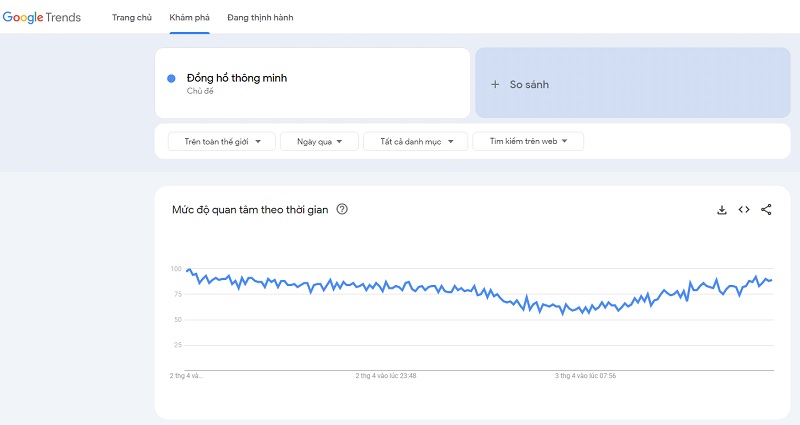Switch to the Đang thịnh hành tab
800x425 pixels.
pyautogui.click(x=260, y=17)
